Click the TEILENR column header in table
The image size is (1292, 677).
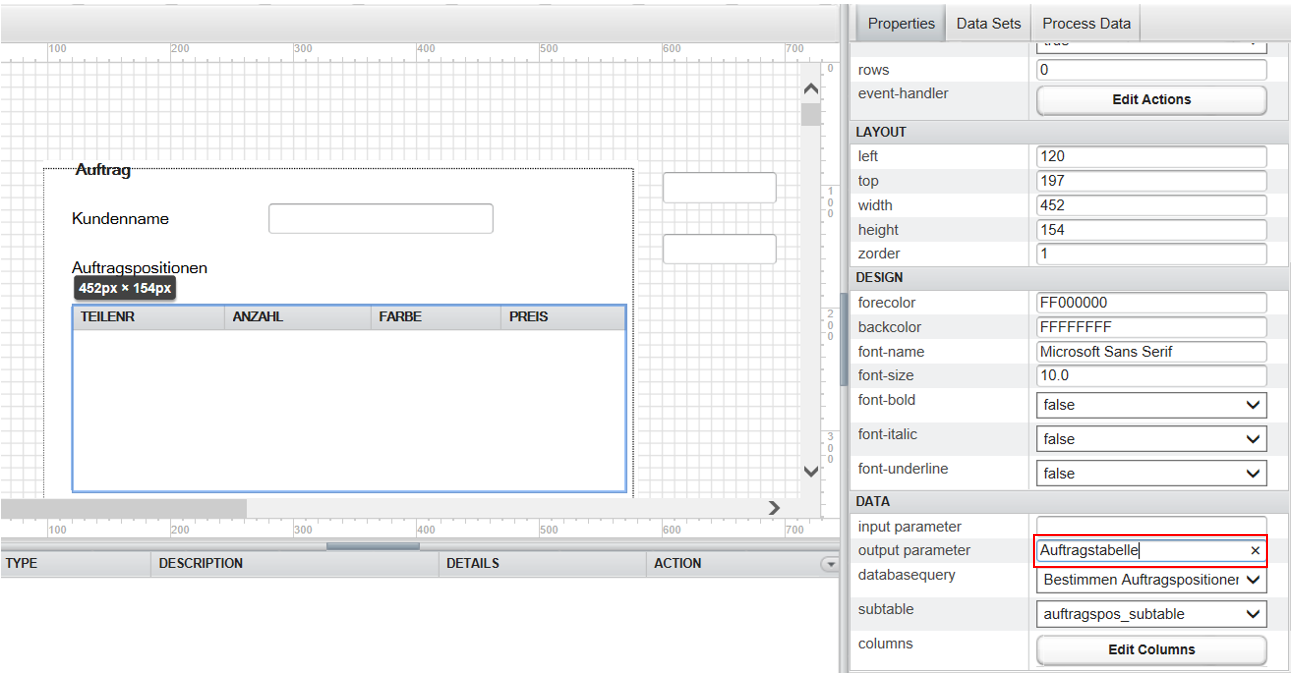[x=148, y=317]
